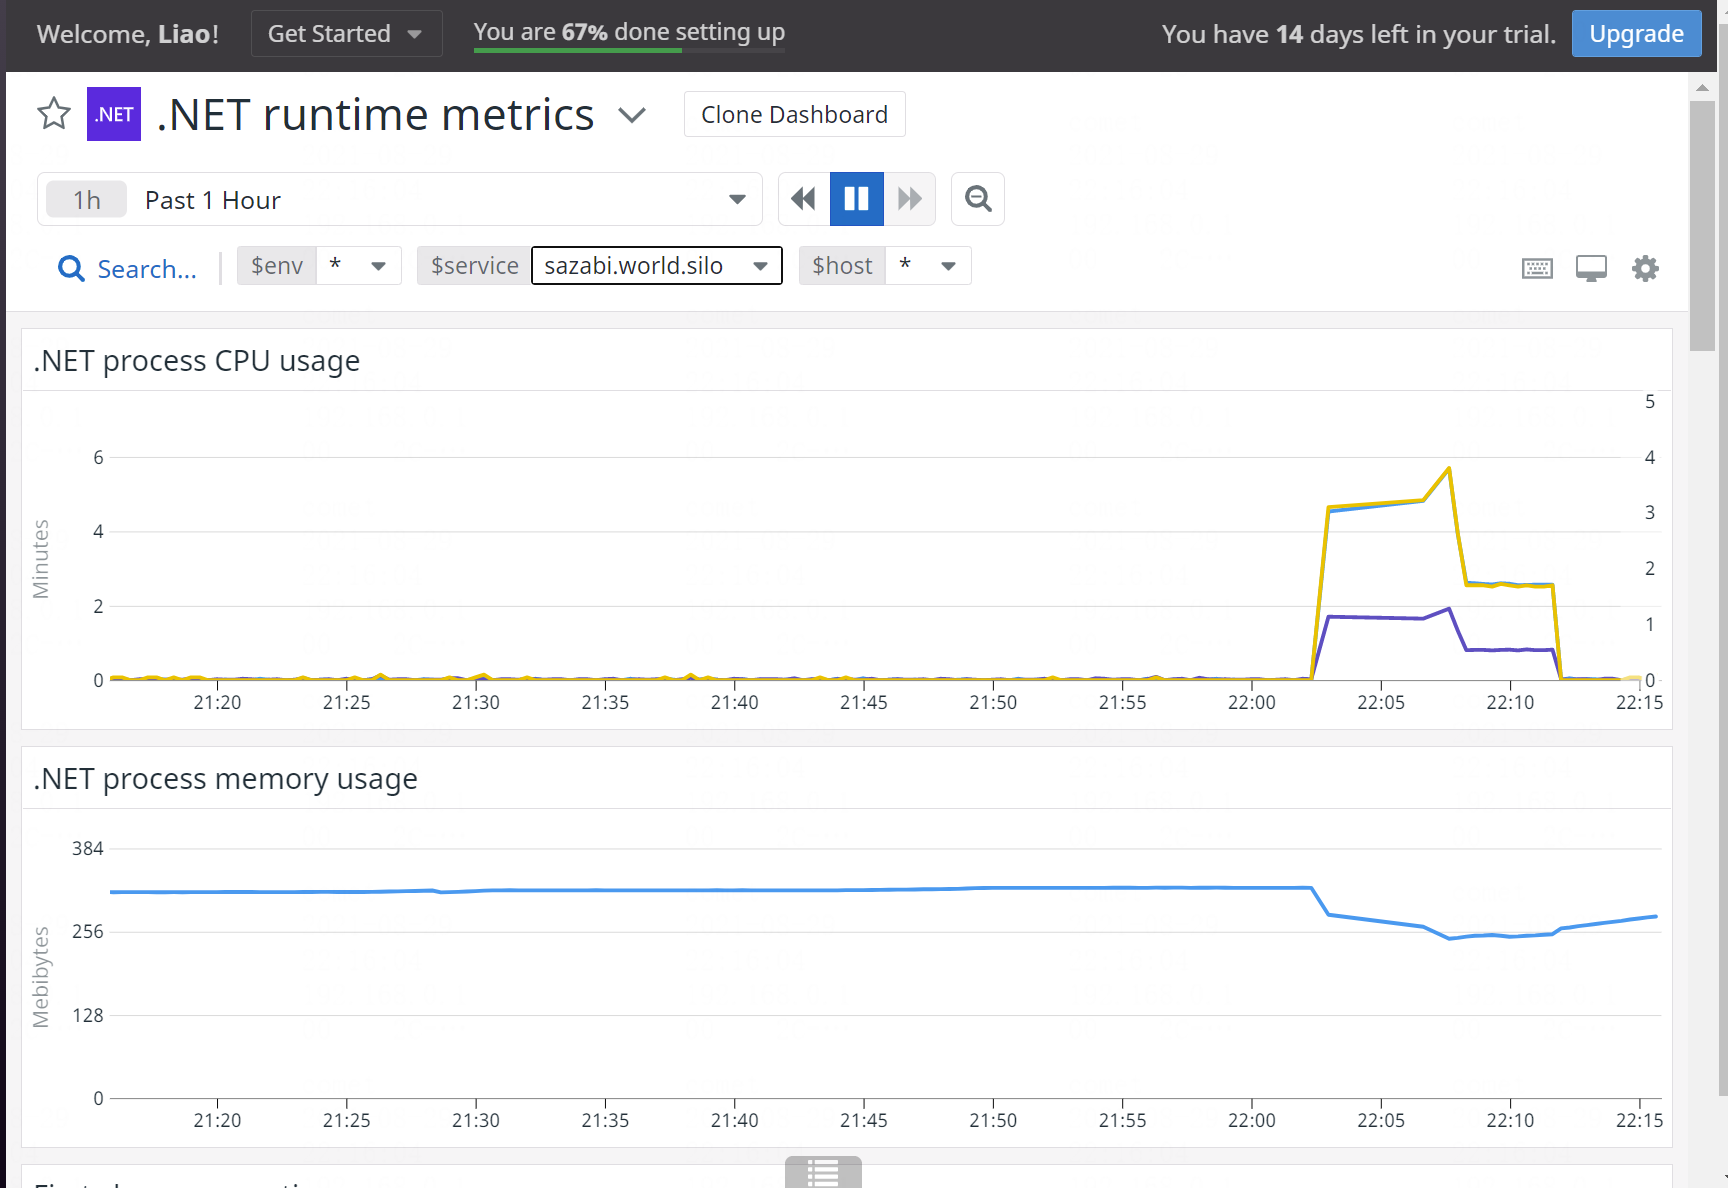Click the .NET process CPU usage title
Image resolution: width=1728 pixels, height=1188 pixels.
click(x=197, y=360)
